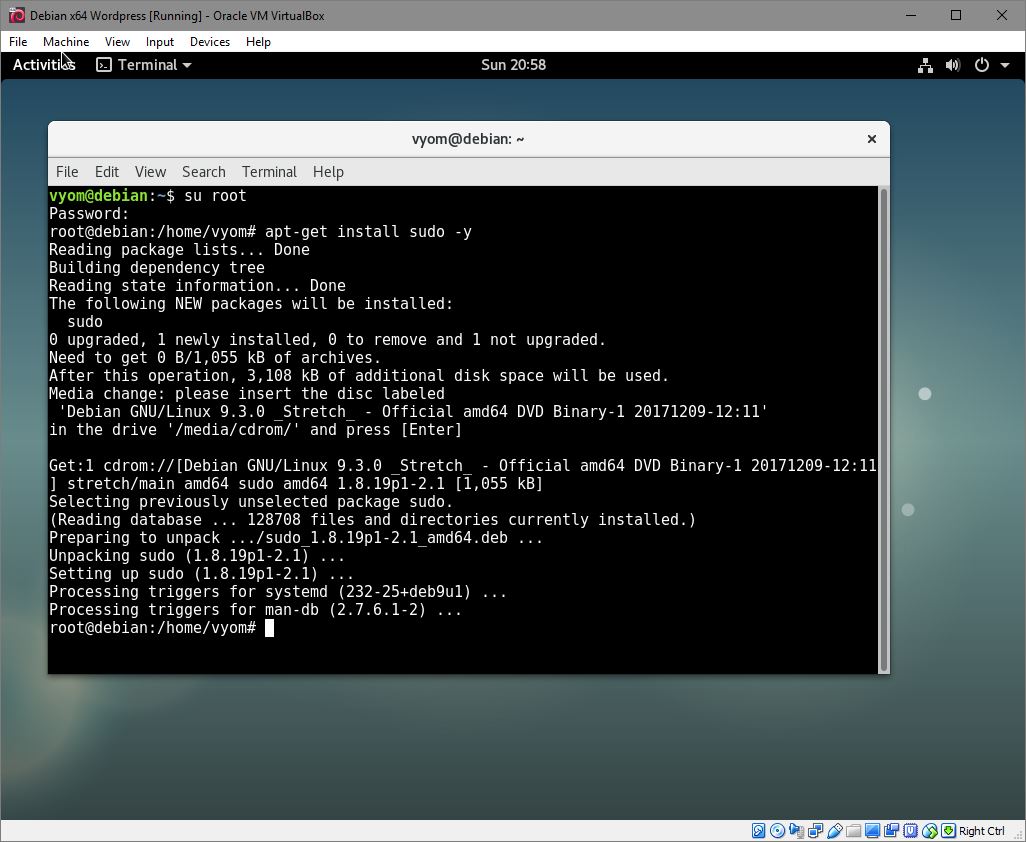Click the display settings status icon
1026x842 pixels.
[872, 831]
